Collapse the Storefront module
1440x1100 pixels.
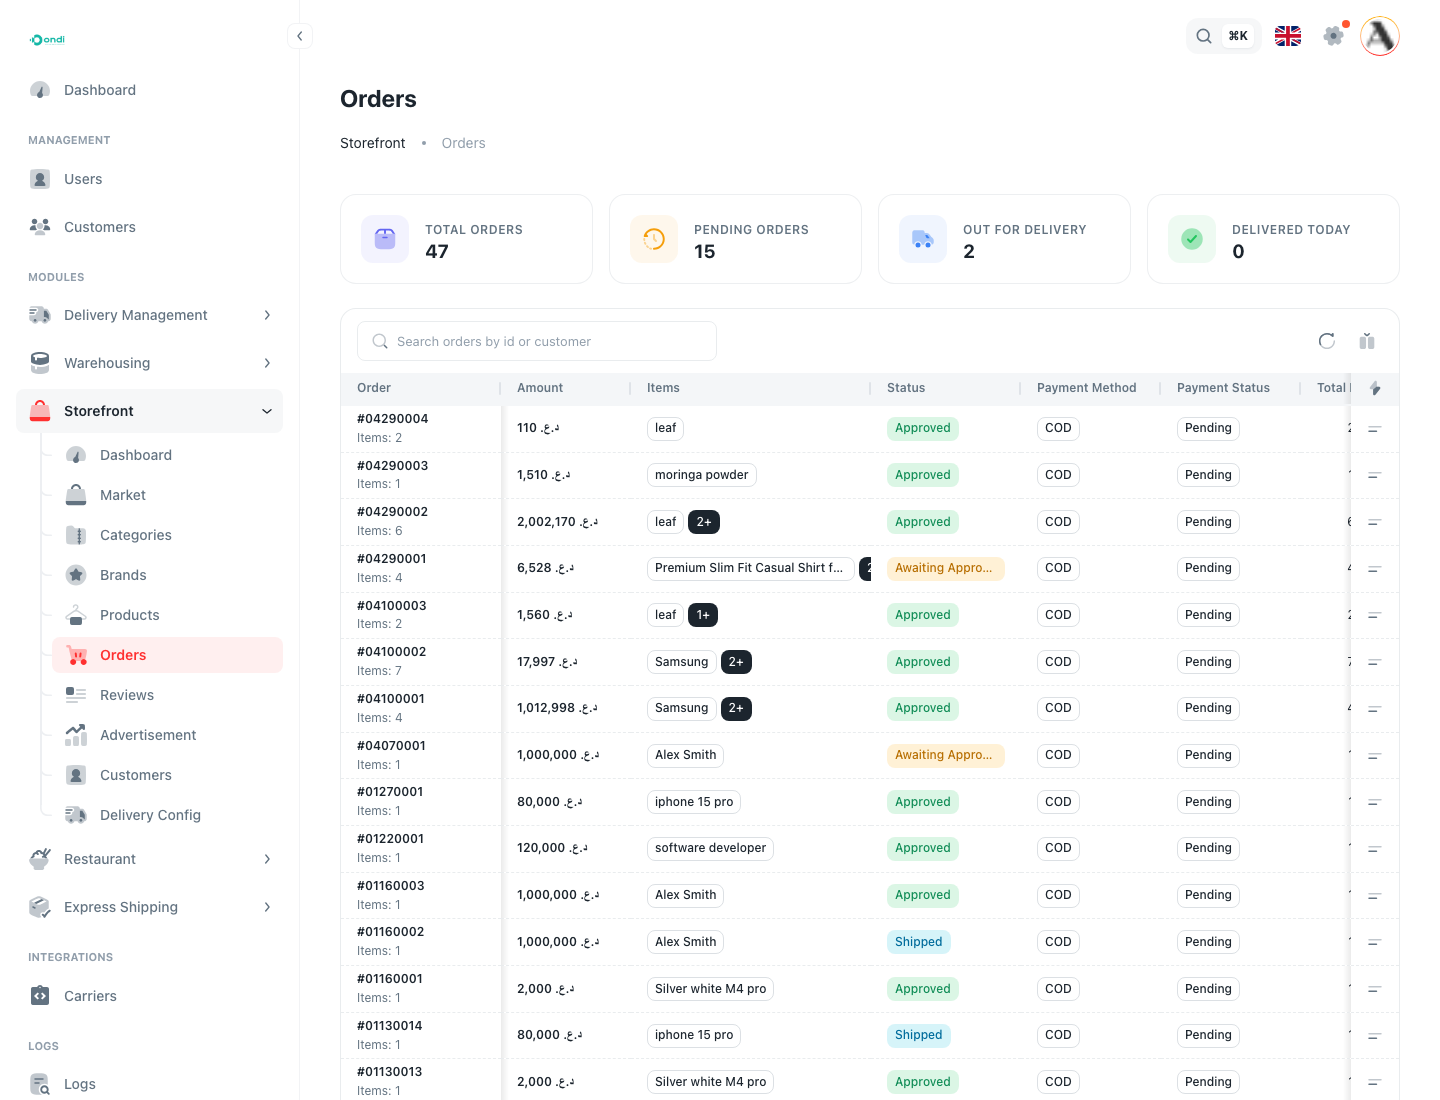coord(149,411)
